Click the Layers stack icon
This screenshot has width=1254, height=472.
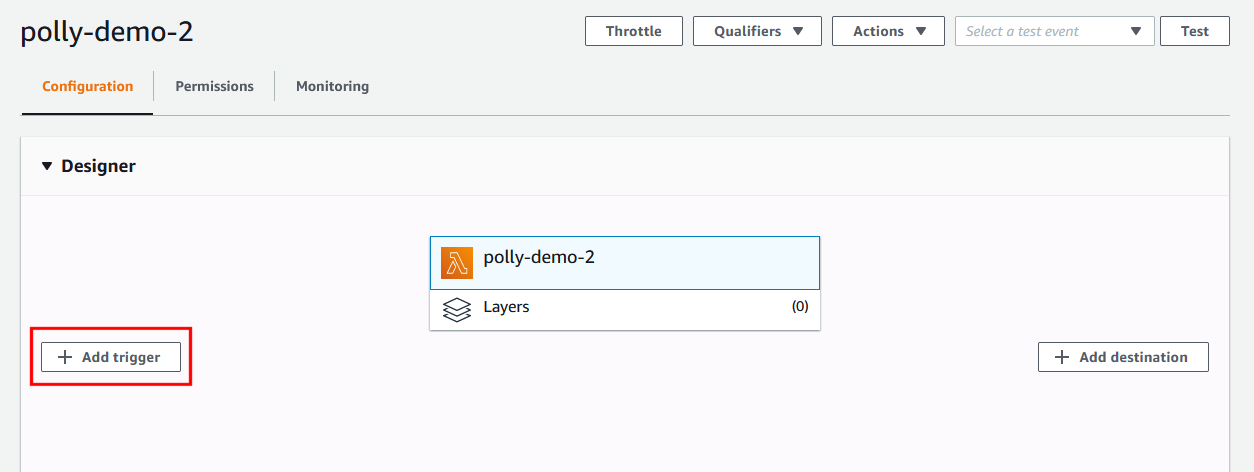click(x=457, y=310)
